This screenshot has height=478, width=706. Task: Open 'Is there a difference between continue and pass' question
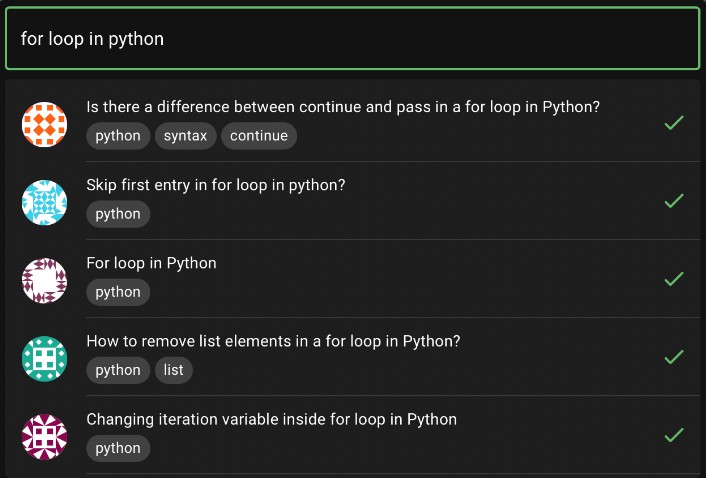click(x=342, y=107)
